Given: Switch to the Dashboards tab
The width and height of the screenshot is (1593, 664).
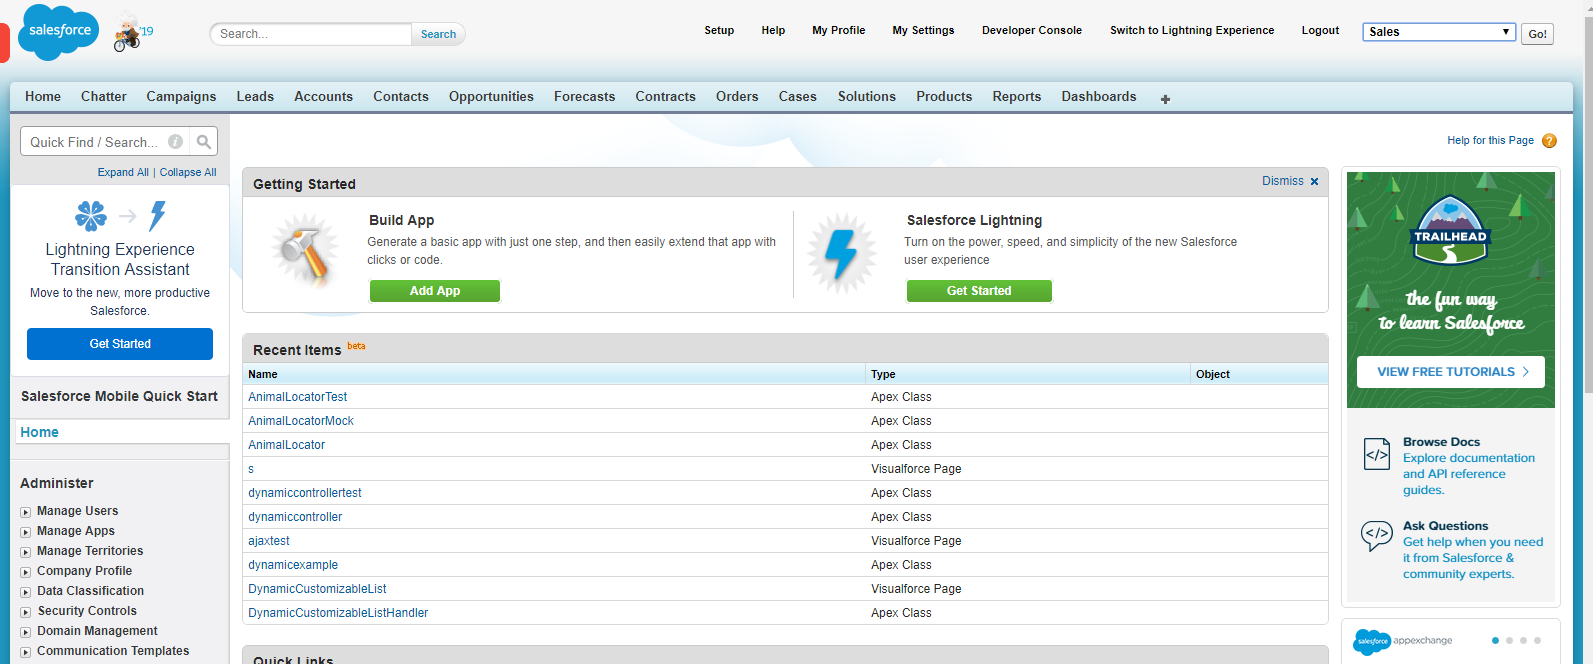Looking at the screenshot, I should 1099,97.
